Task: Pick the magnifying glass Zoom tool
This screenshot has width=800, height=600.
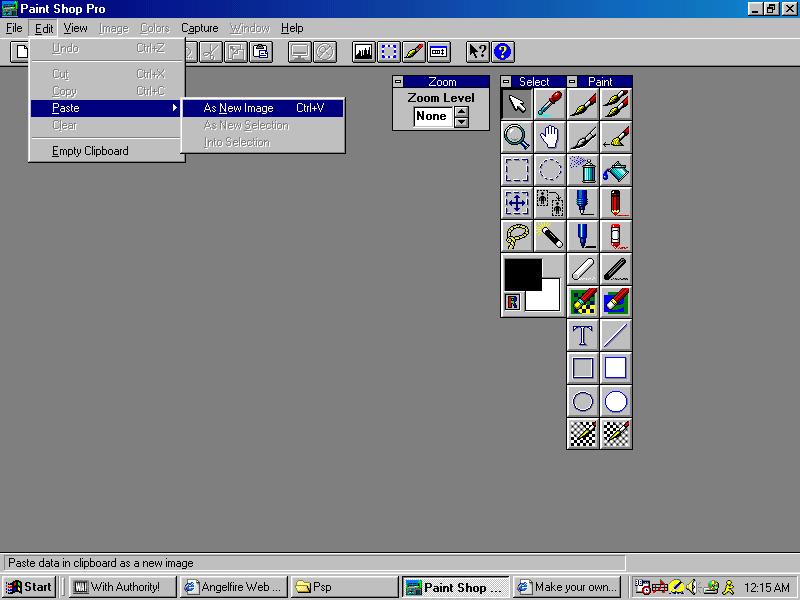Action: (517, 137)
